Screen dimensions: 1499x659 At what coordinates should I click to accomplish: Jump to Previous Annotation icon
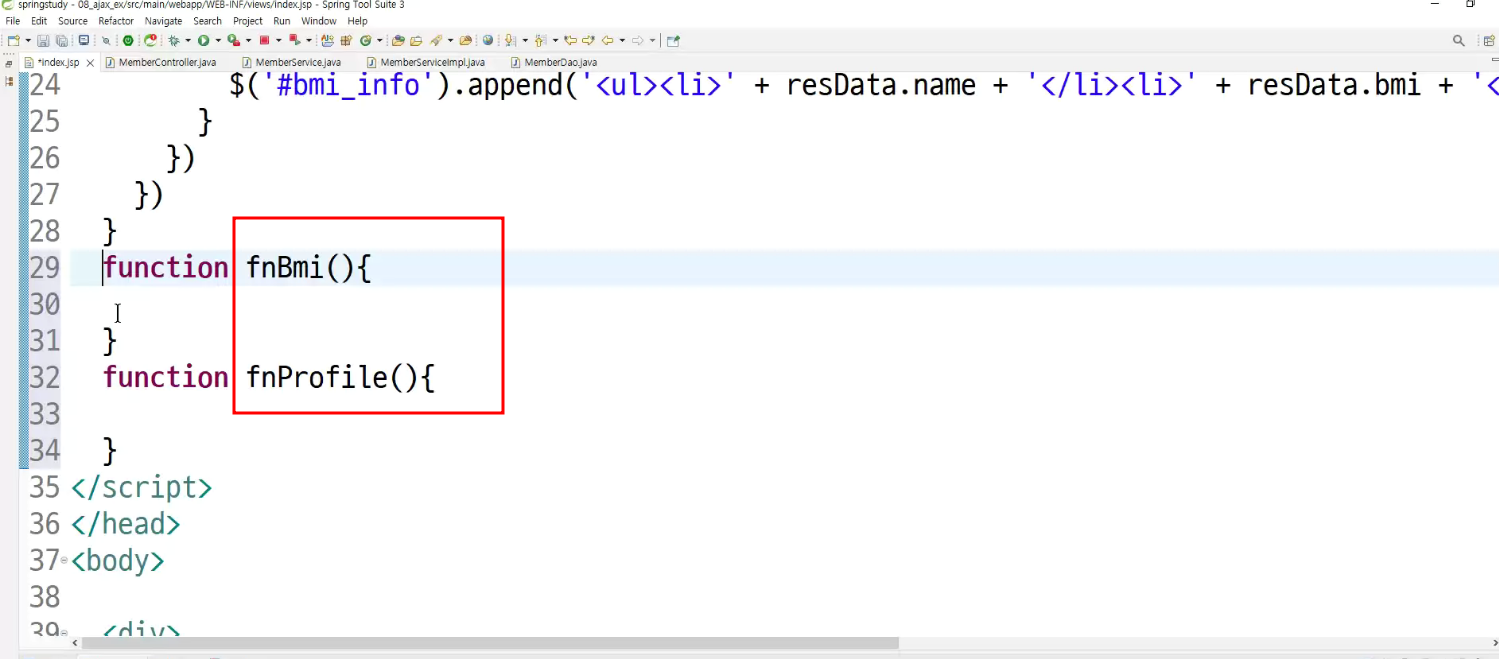click(x=540, y=41)
